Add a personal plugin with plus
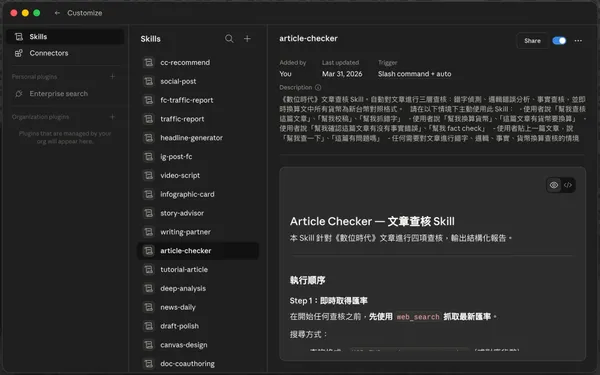The image size is (600, 375). [x=112, y=77]
